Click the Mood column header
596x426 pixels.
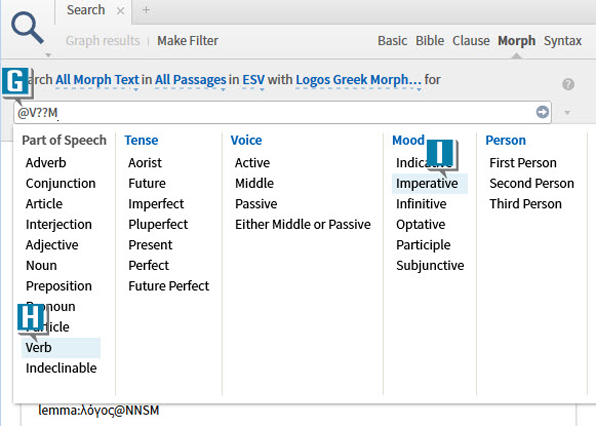click(408, 140)
